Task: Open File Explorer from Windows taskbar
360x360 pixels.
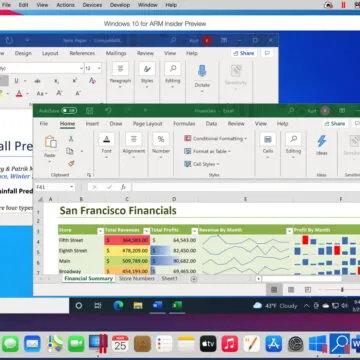Action: pos(138,305)
